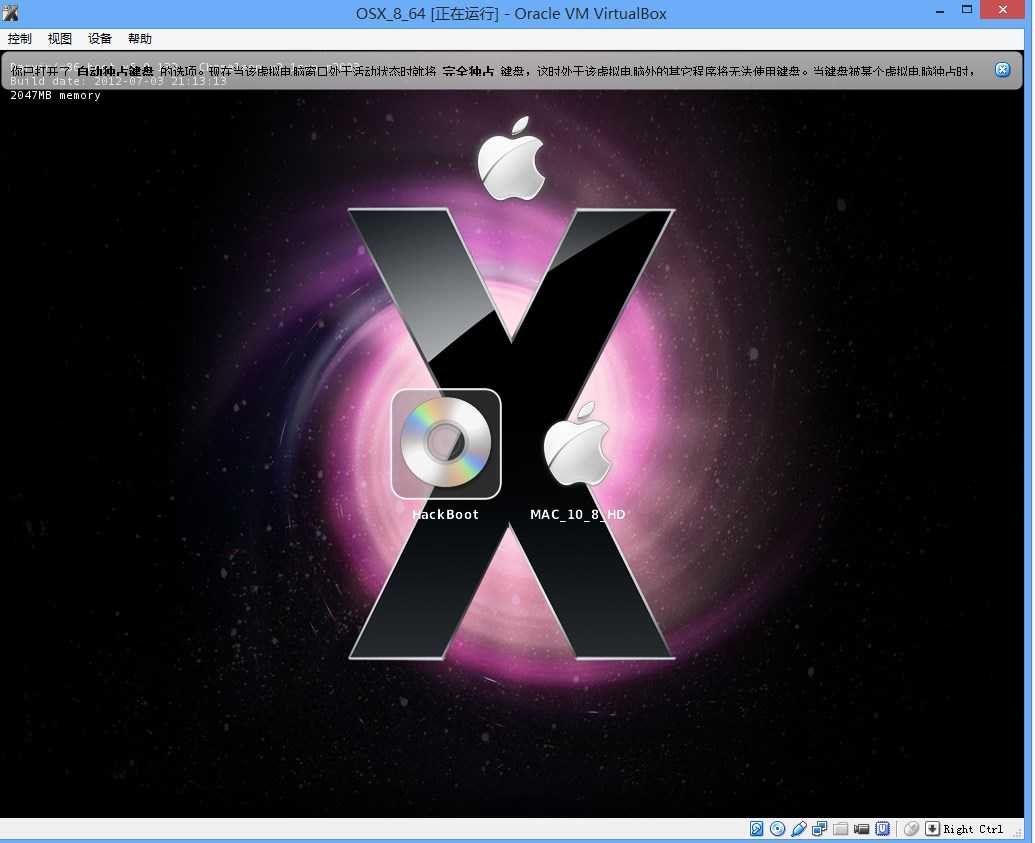1035x843 pixels.
Task: Click the hard disk activity status icon
Action: pyautogui.click(x=756, y=829)
